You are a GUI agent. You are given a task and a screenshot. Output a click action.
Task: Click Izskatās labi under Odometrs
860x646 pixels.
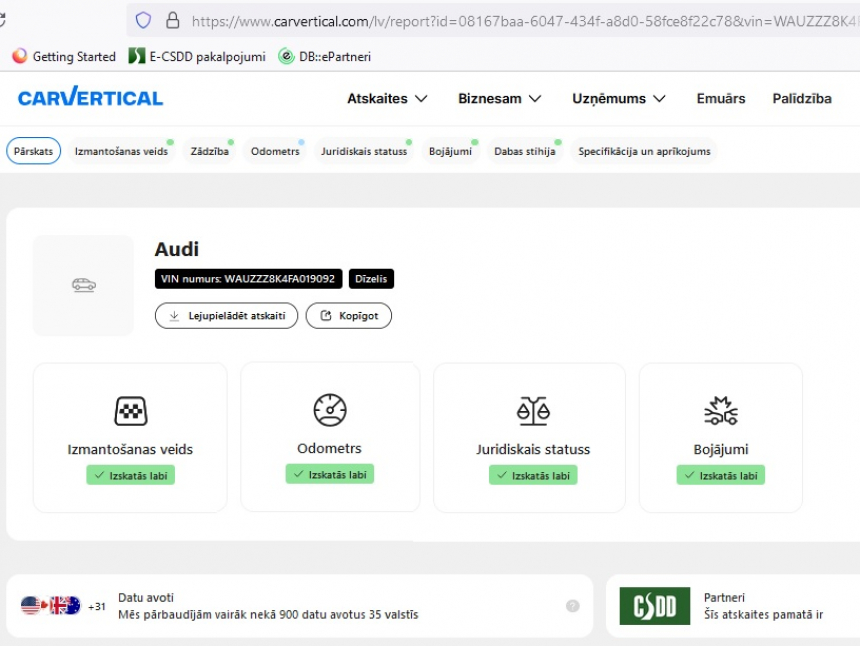(x=330, y=474)
